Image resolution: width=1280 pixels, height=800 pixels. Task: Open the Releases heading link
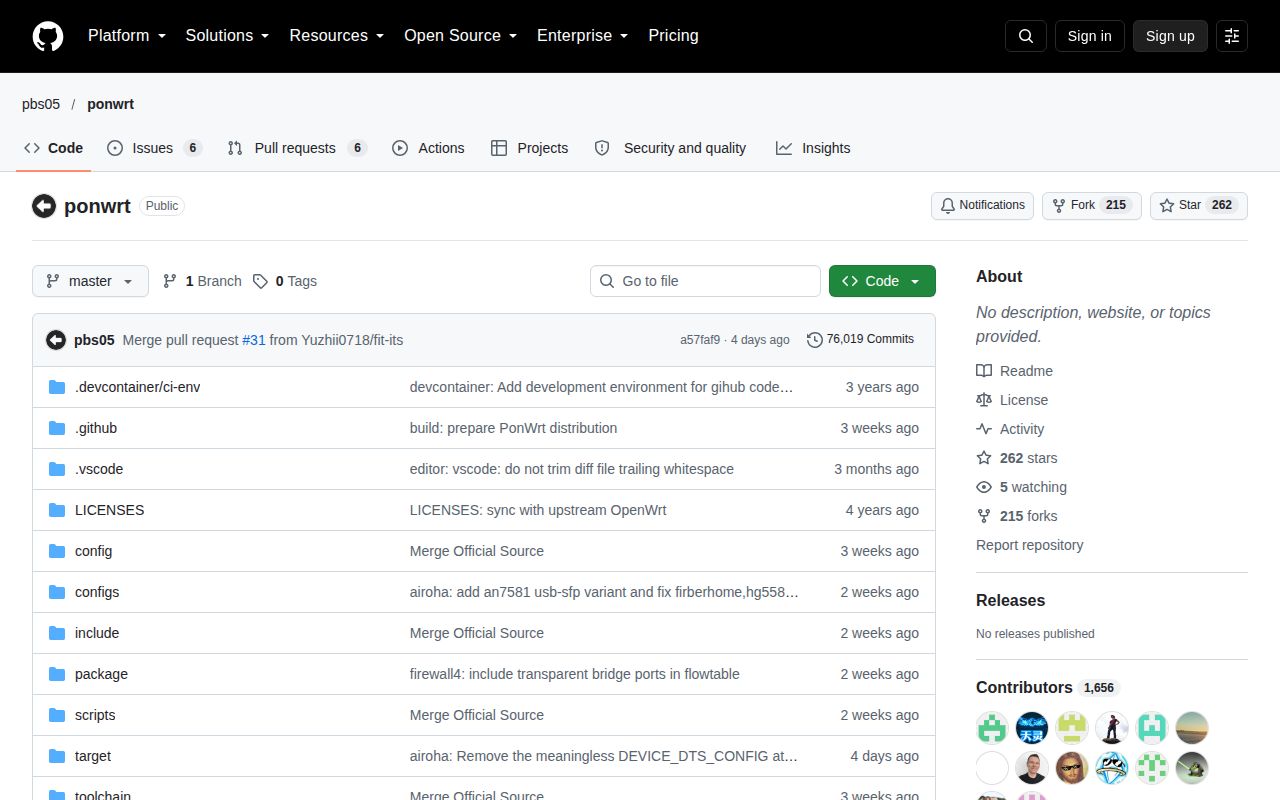(1010, 600)
